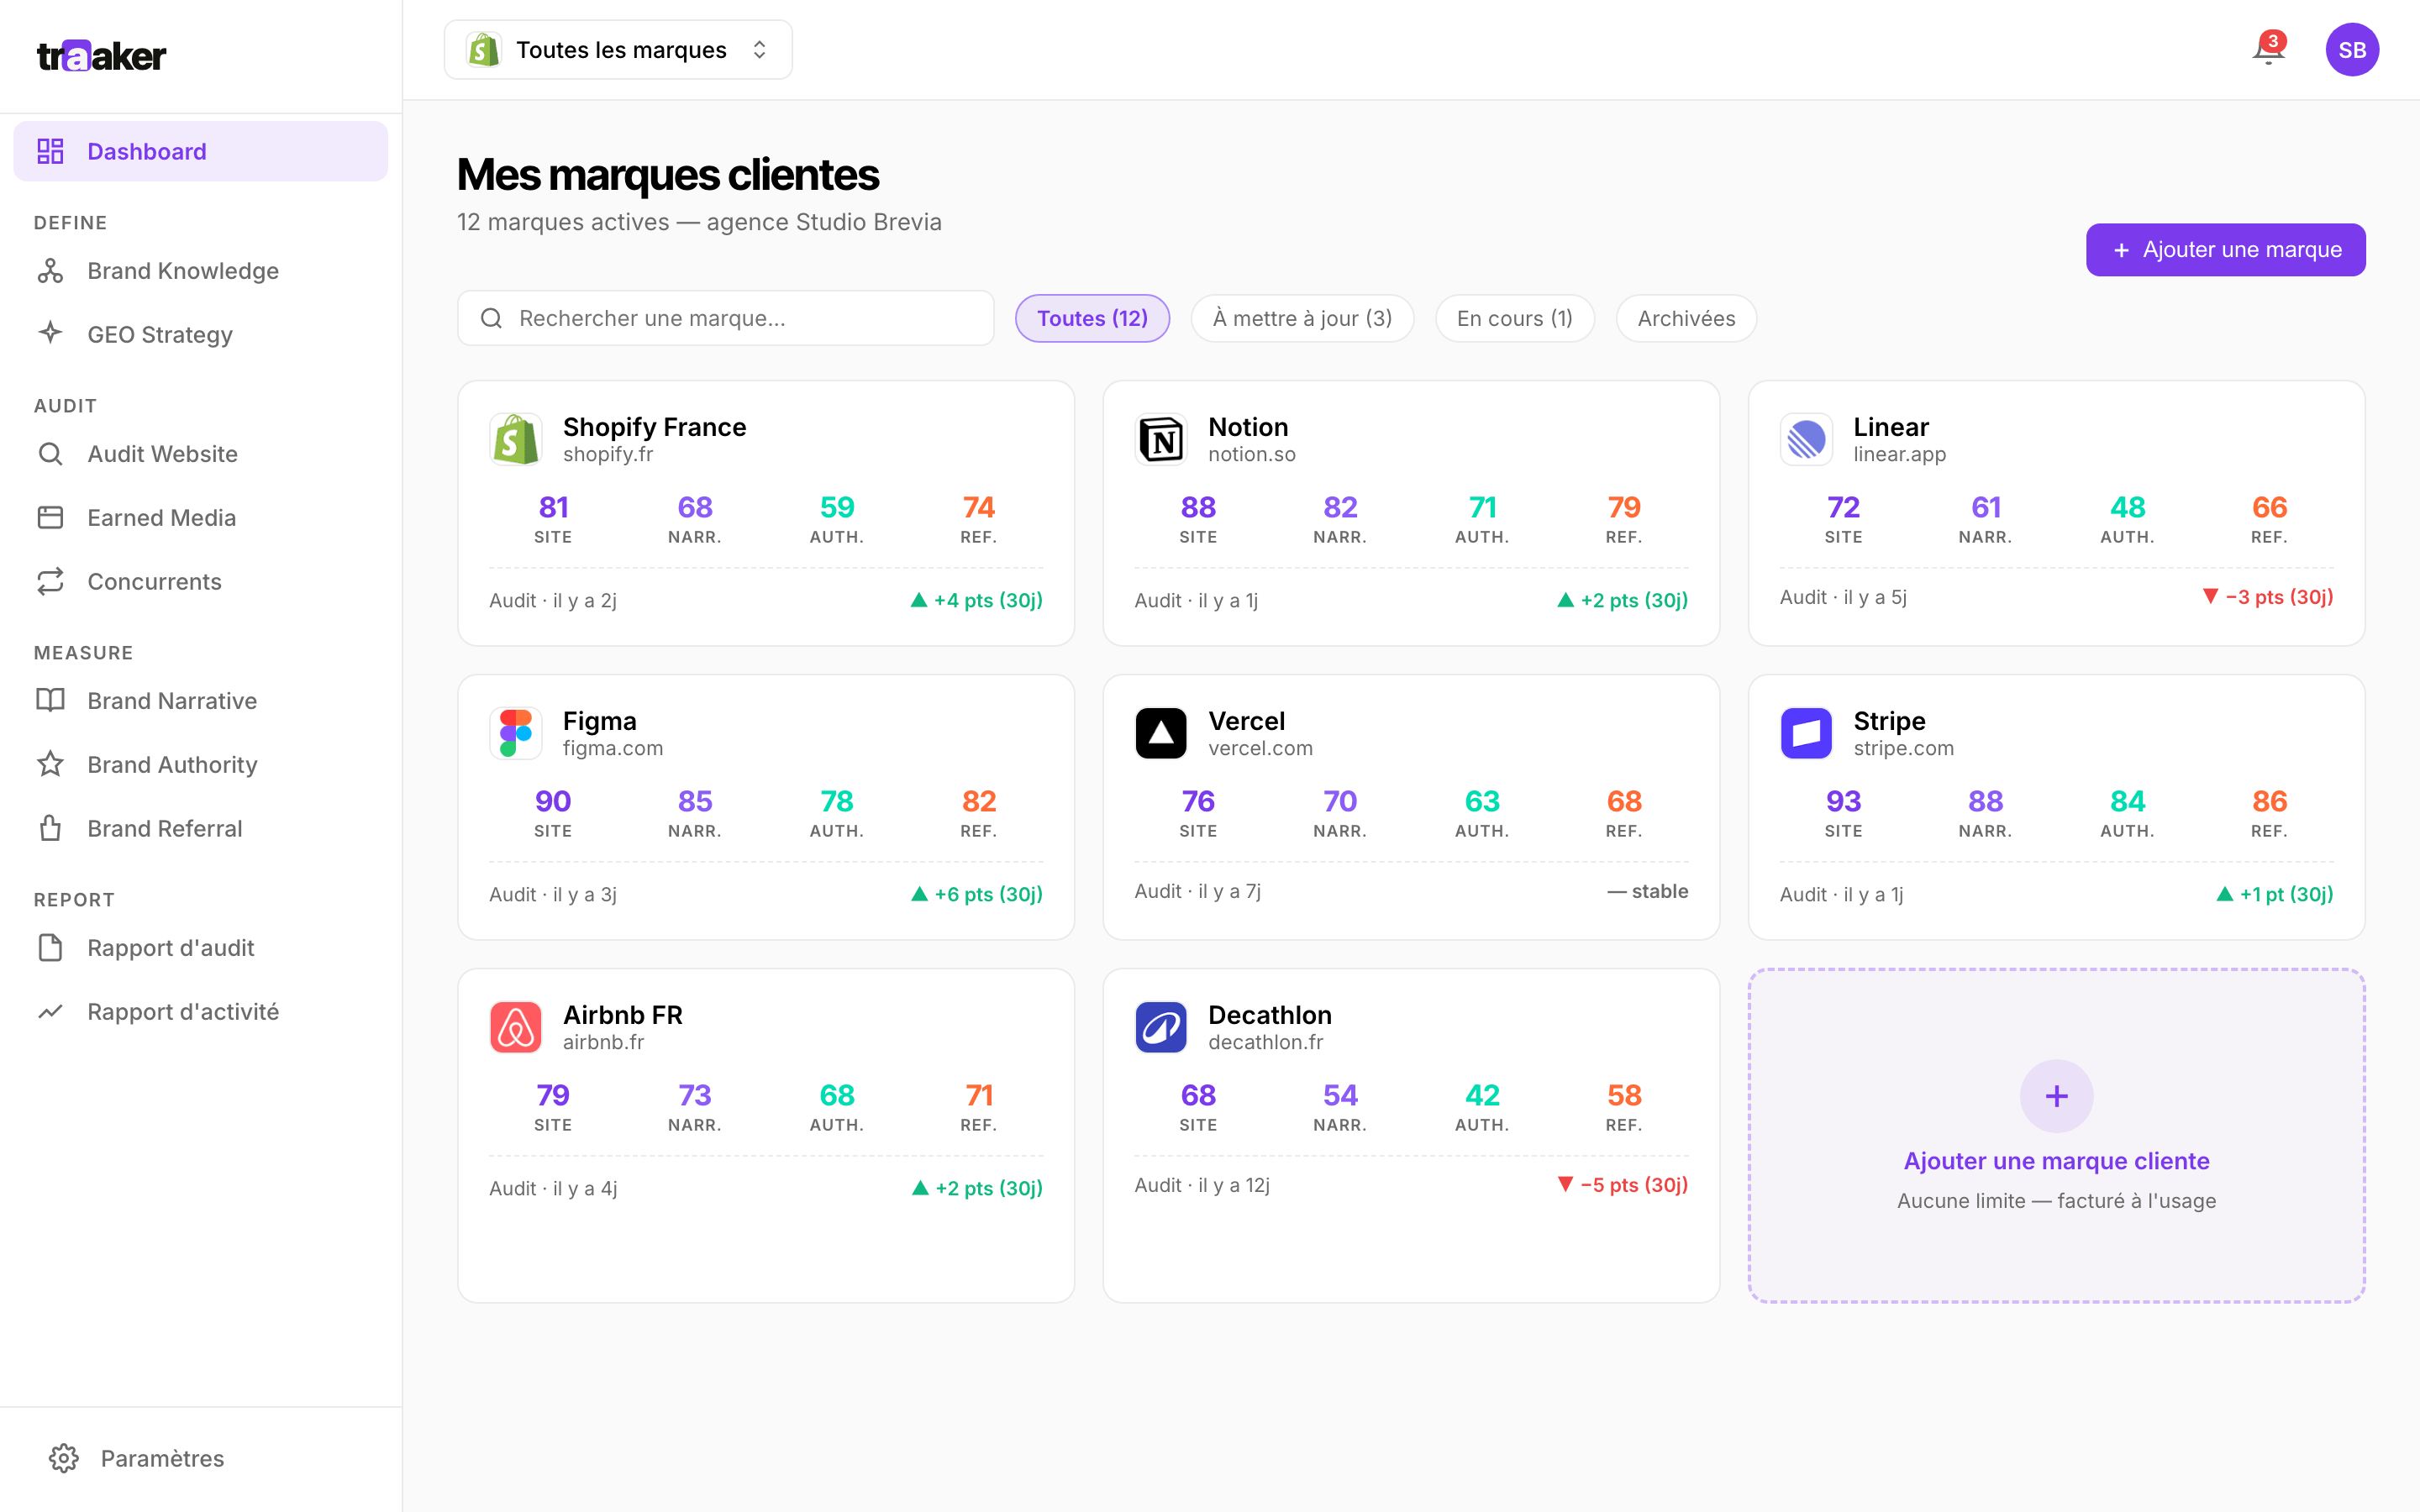The height and width of the screenshot is (1512, 2420).
Task: Switch to Archivées filter
Action: [x=1686, y=318]
